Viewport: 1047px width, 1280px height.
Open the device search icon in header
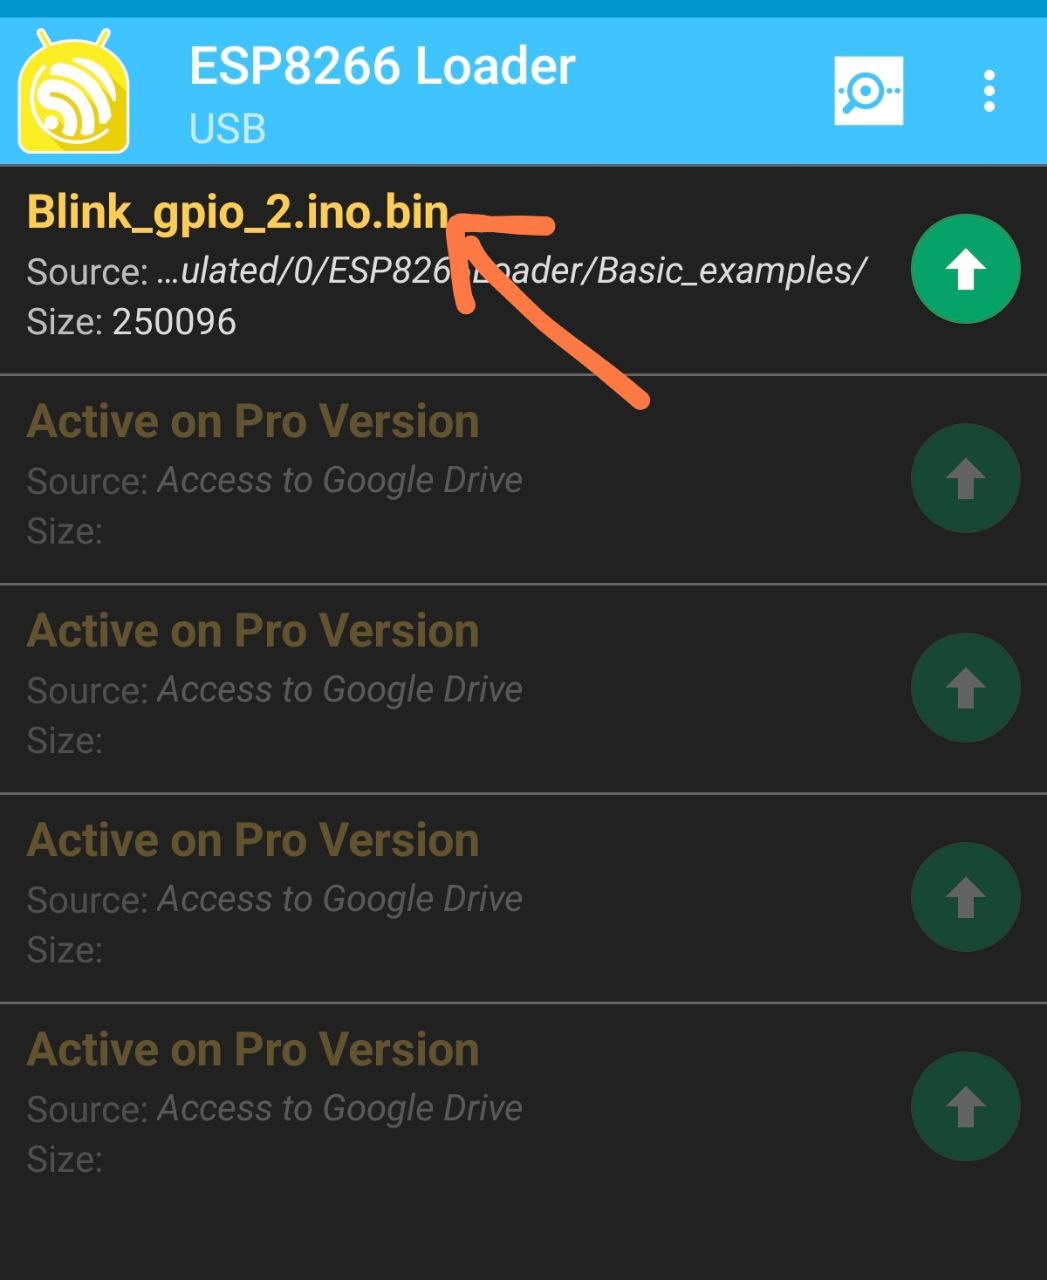pos(869,91)
